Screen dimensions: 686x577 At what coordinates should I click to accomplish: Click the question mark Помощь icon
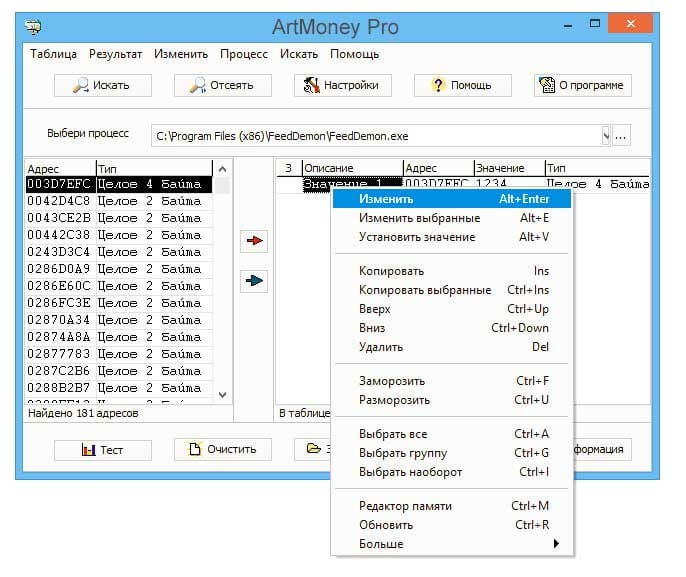point(438,85)
